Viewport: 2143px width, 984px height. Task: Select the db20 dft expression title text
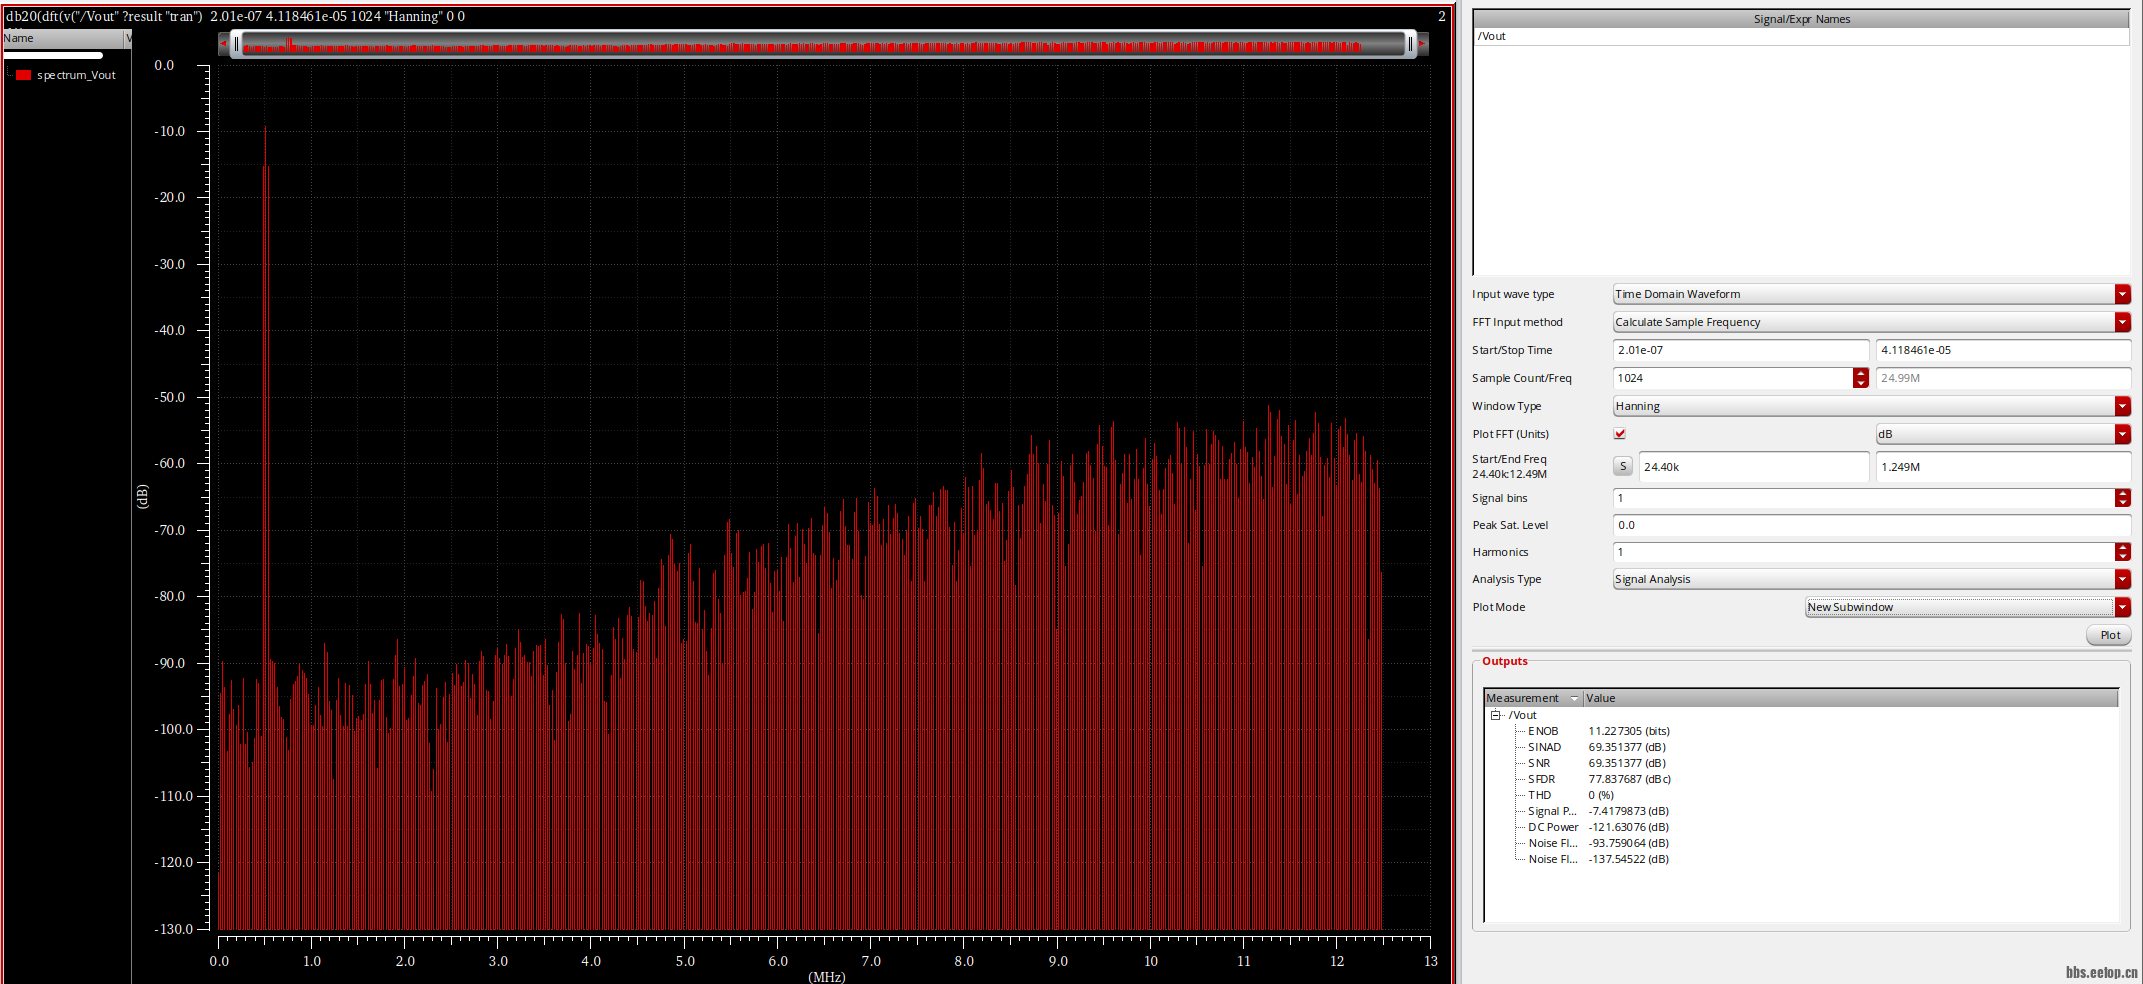click(235, 16)
